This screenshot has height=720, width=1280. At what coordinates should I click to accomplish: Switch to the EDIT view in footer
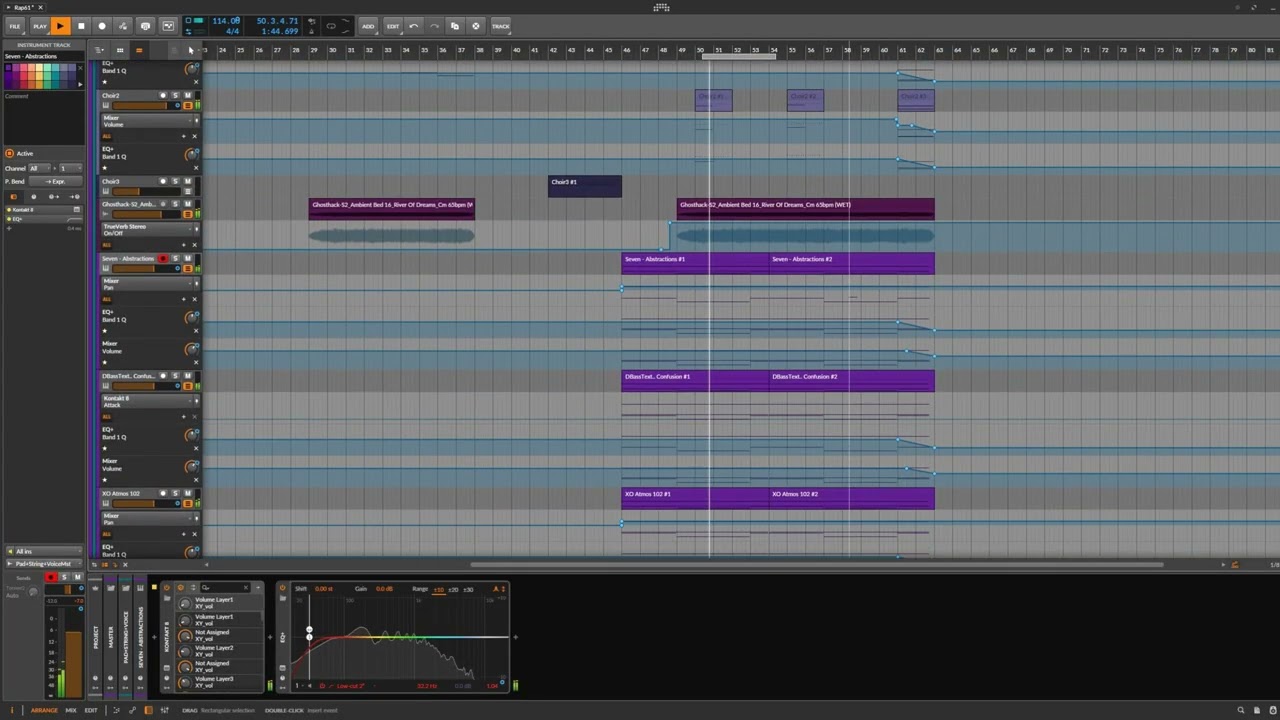pyautogui.click(x=91, y=710)
